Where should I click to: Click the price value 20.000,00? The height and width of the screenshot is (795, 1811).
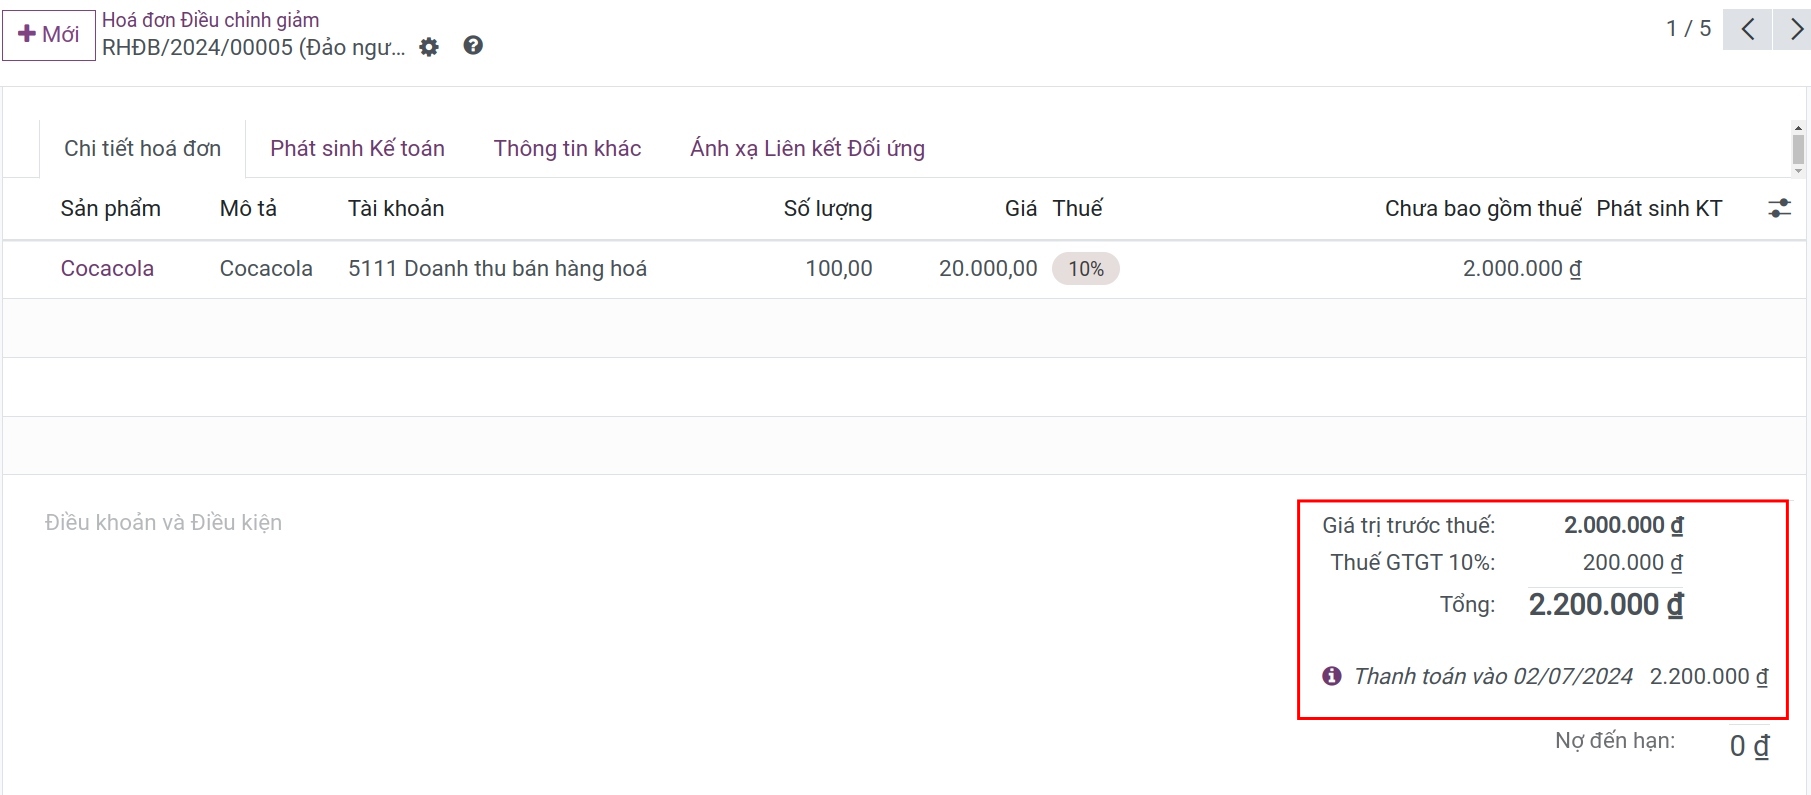click(988, 269)
